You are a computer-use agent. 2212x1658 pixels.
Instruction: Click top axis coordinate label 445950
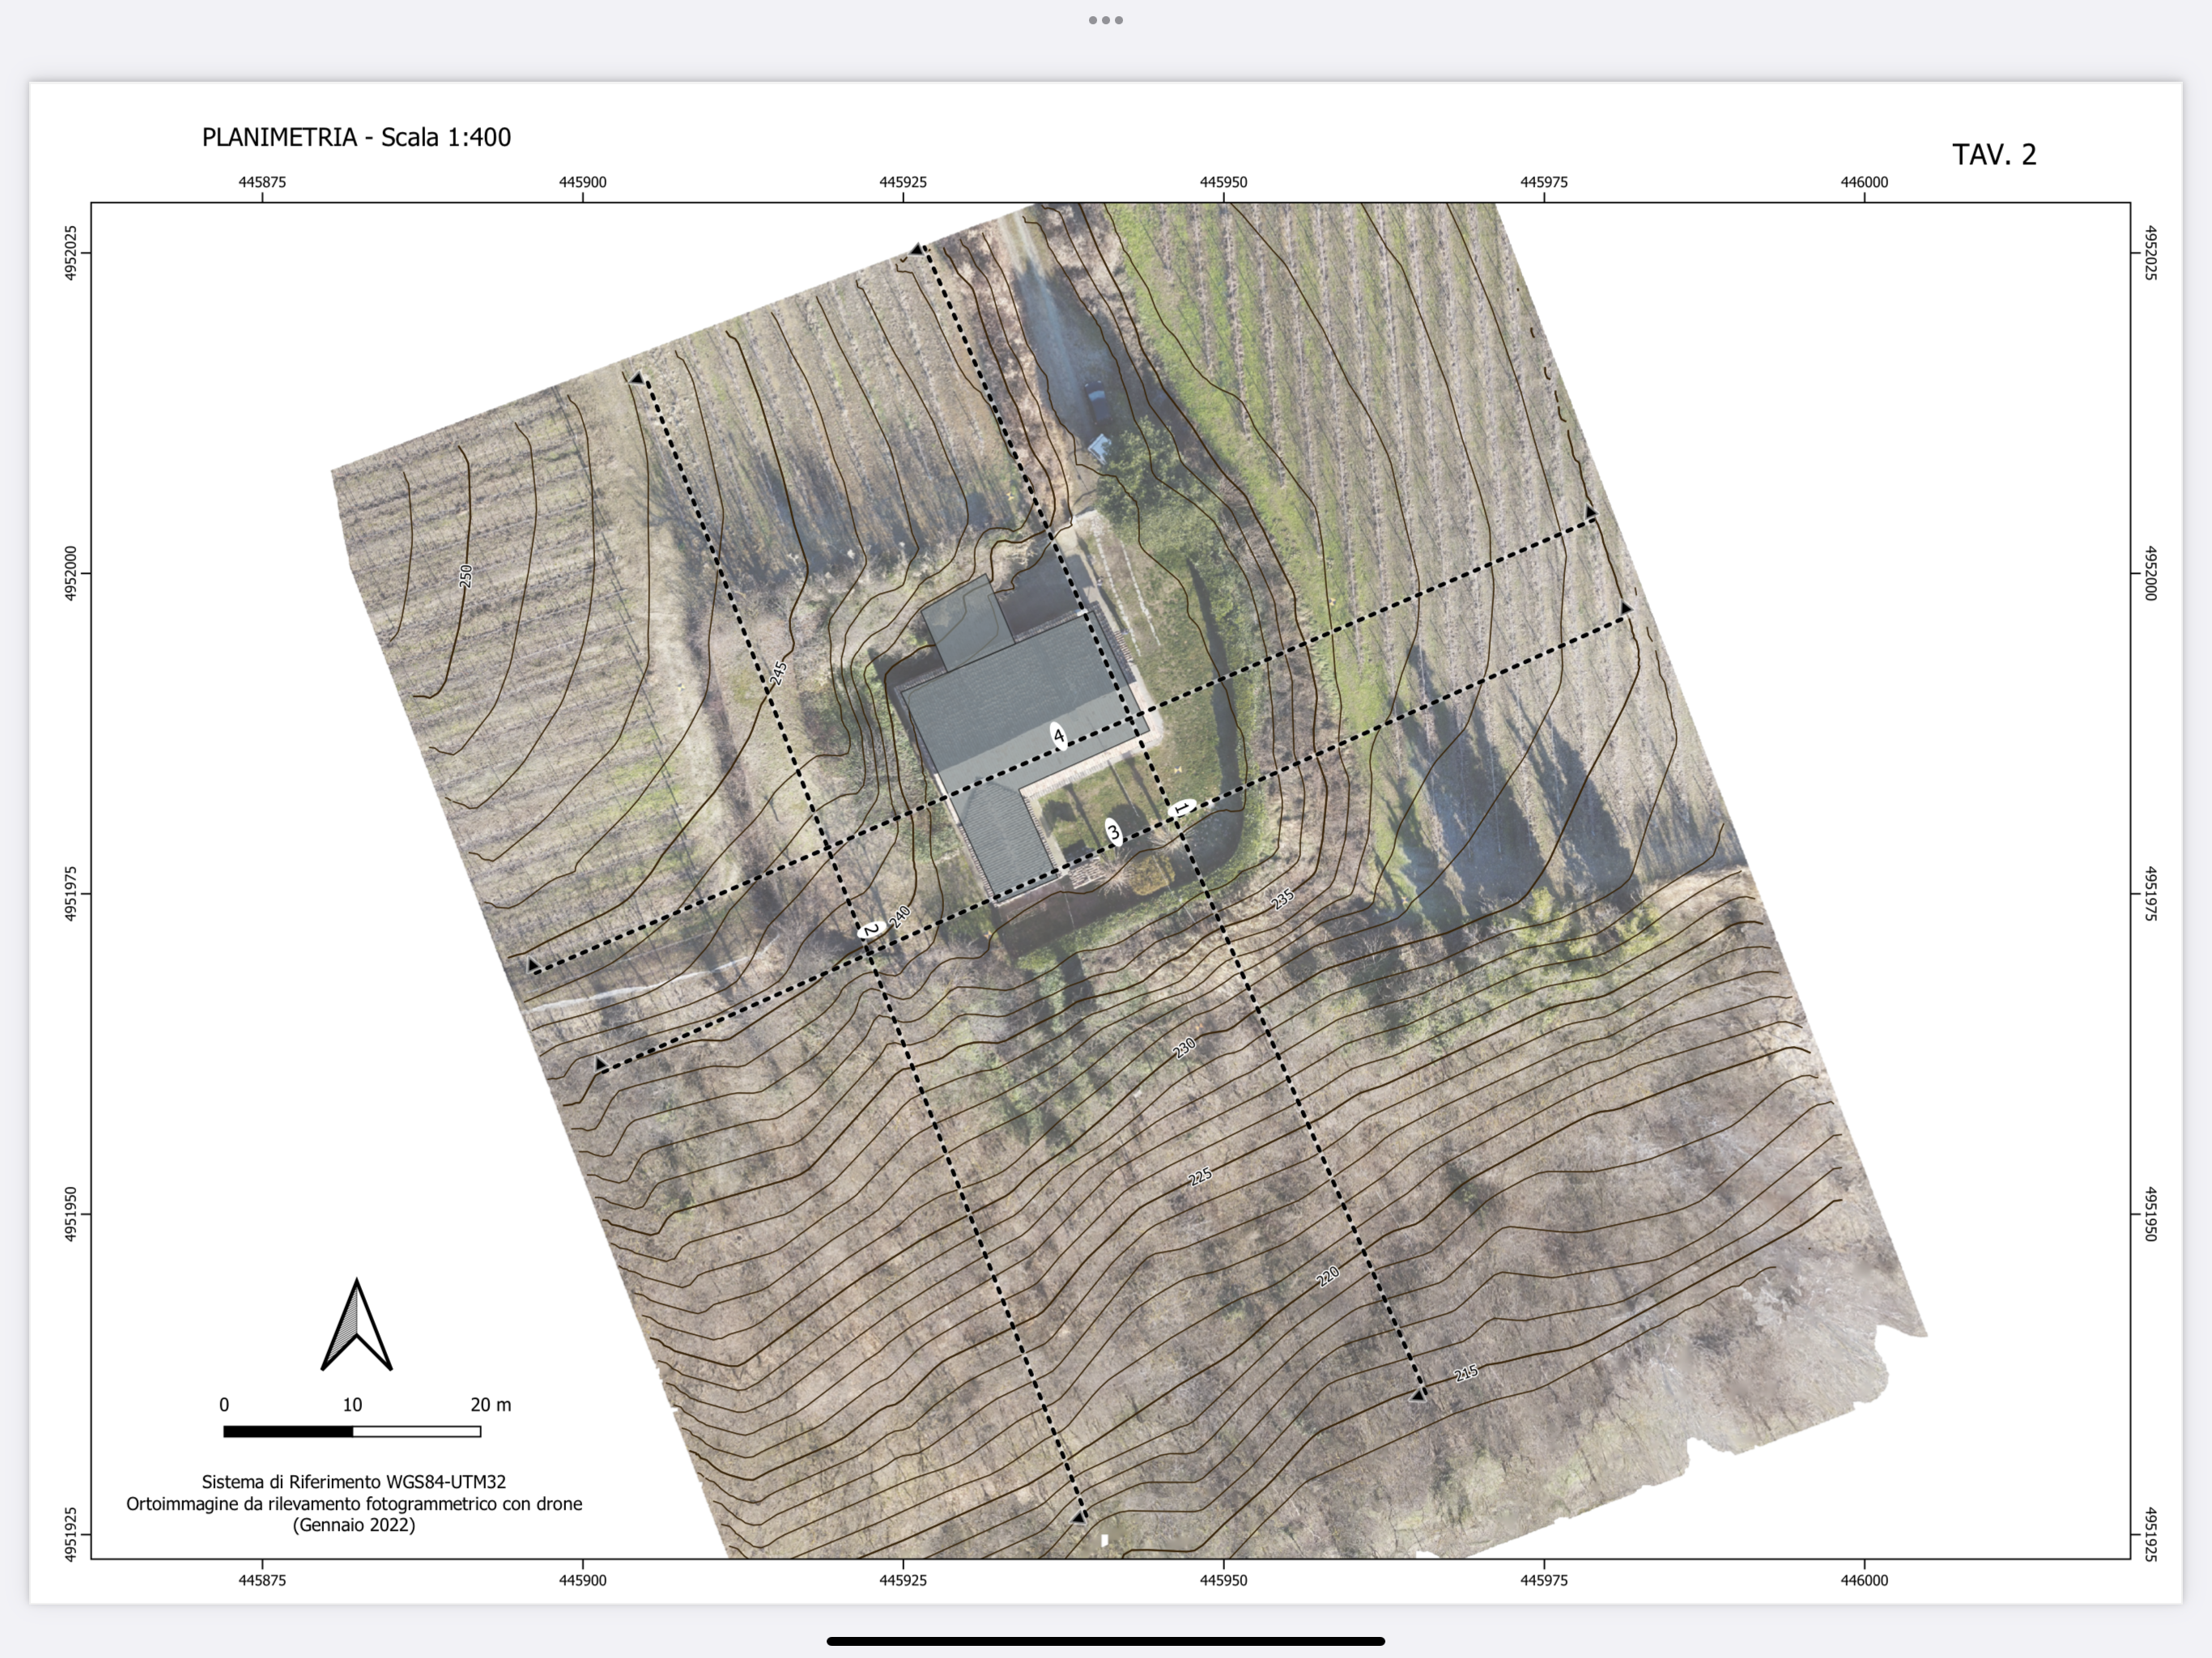(x=1223, y=182)
